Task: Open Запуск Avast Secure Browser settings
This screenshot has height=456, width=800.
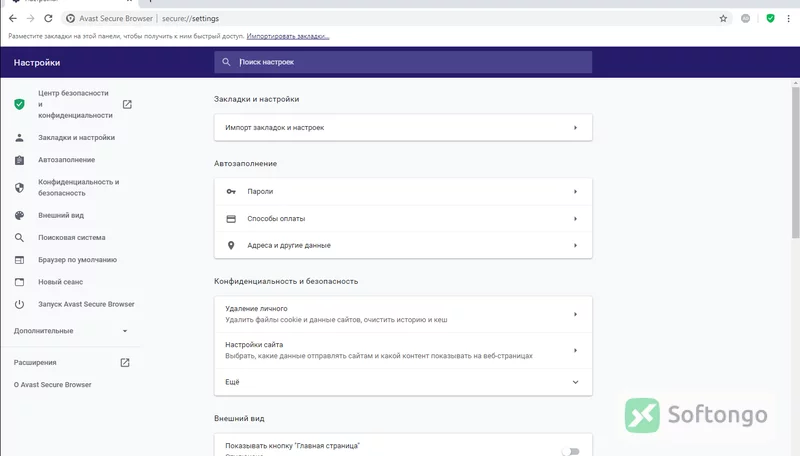Action: pyautogui.click(x=86, y=305)
